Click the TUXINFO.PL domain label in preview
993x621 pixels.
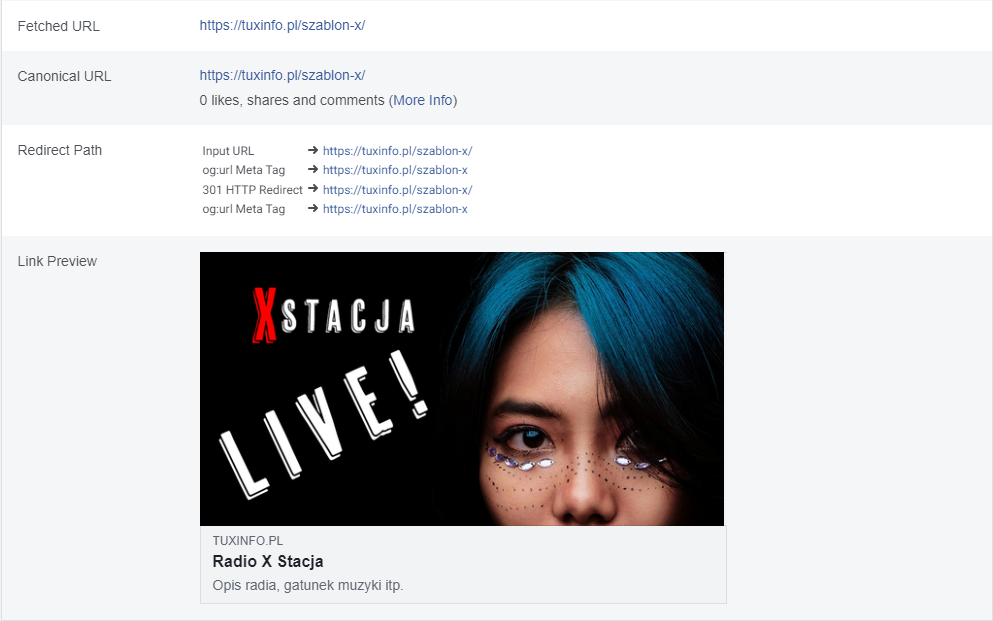[x=248, y=541]
